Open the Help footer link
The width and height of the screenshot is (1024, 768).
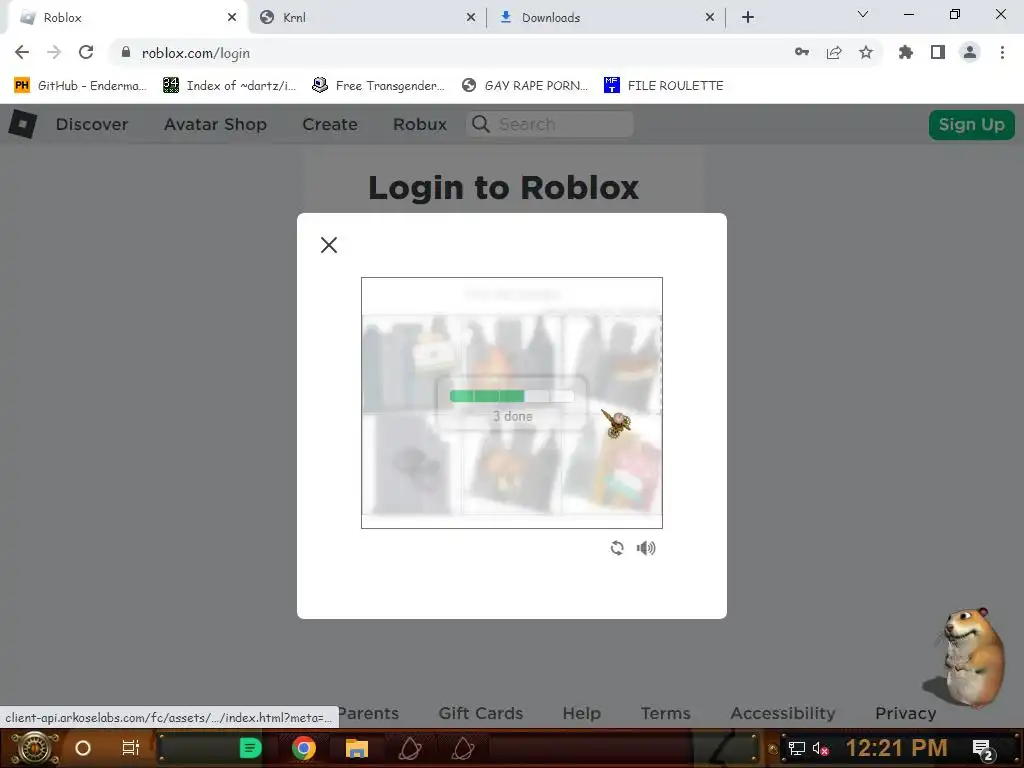pyautogui.click(x=581, y=713)
